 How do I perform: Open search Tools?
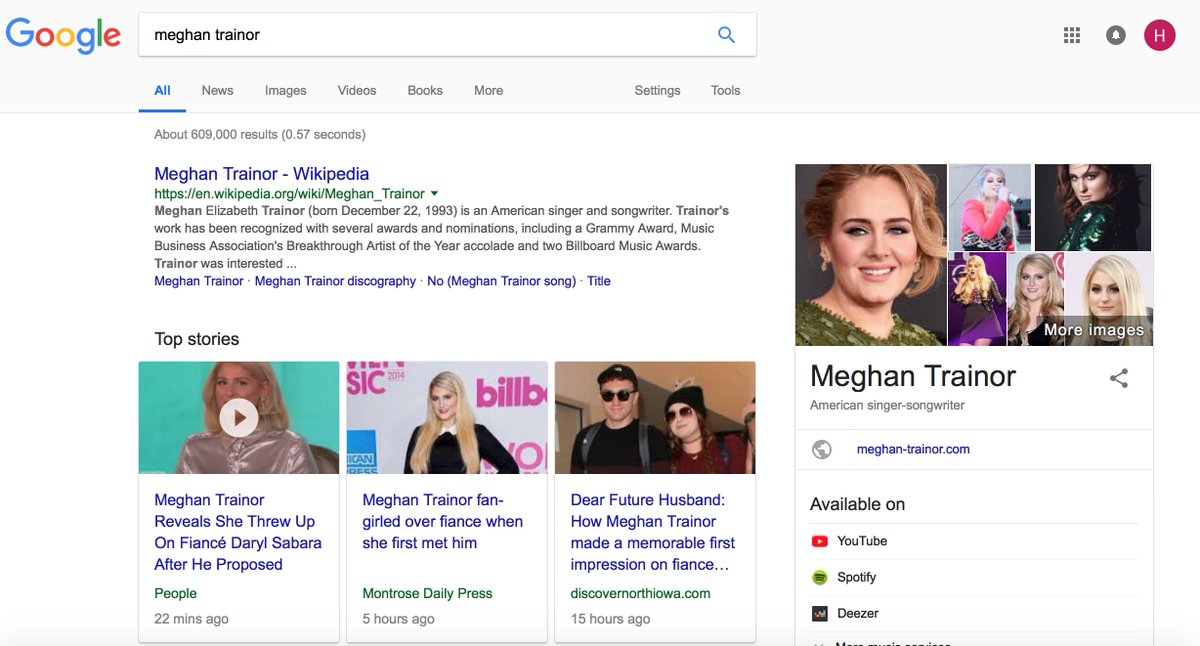[725, 90]
